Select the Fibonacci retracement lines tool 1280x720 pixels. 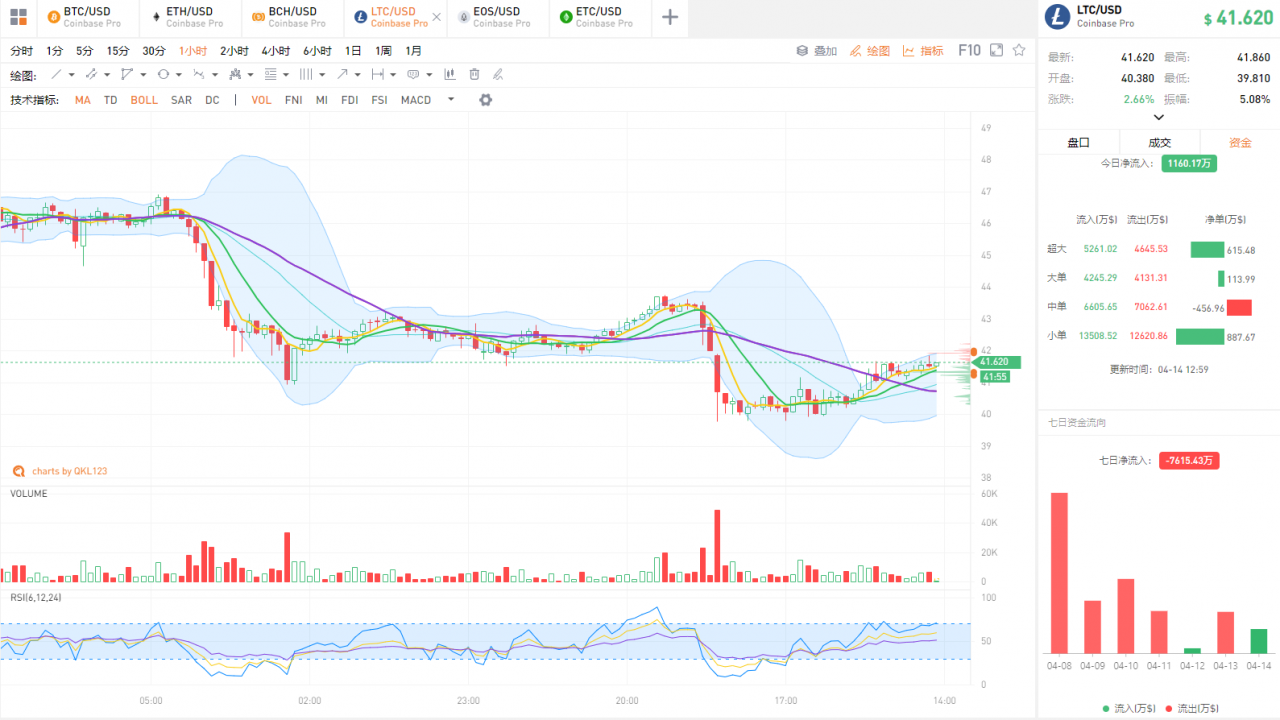tap(270, 74)
